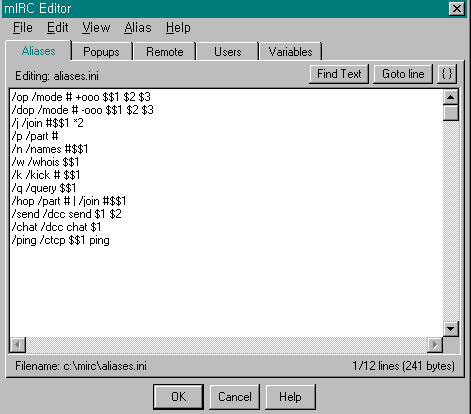
Task: Click the Find Text button
Action: [x=339, y=74]
